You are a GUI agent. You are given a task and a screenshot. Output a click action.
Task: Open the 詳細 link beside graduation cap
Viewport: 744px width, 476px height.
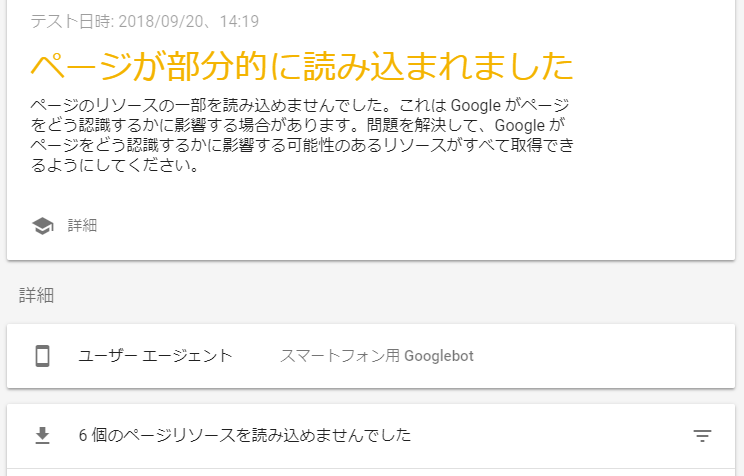[82, 226]
